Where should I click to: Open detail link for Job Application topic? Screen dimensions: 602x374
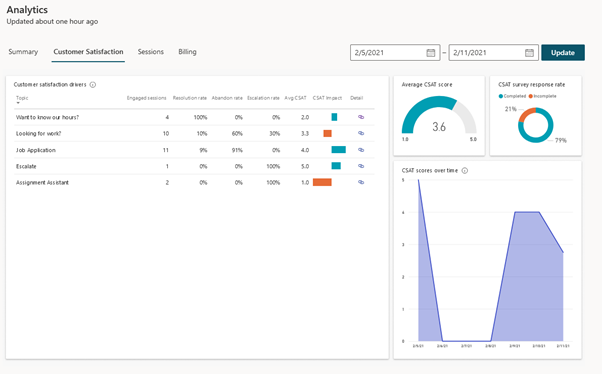pos(361,150)
